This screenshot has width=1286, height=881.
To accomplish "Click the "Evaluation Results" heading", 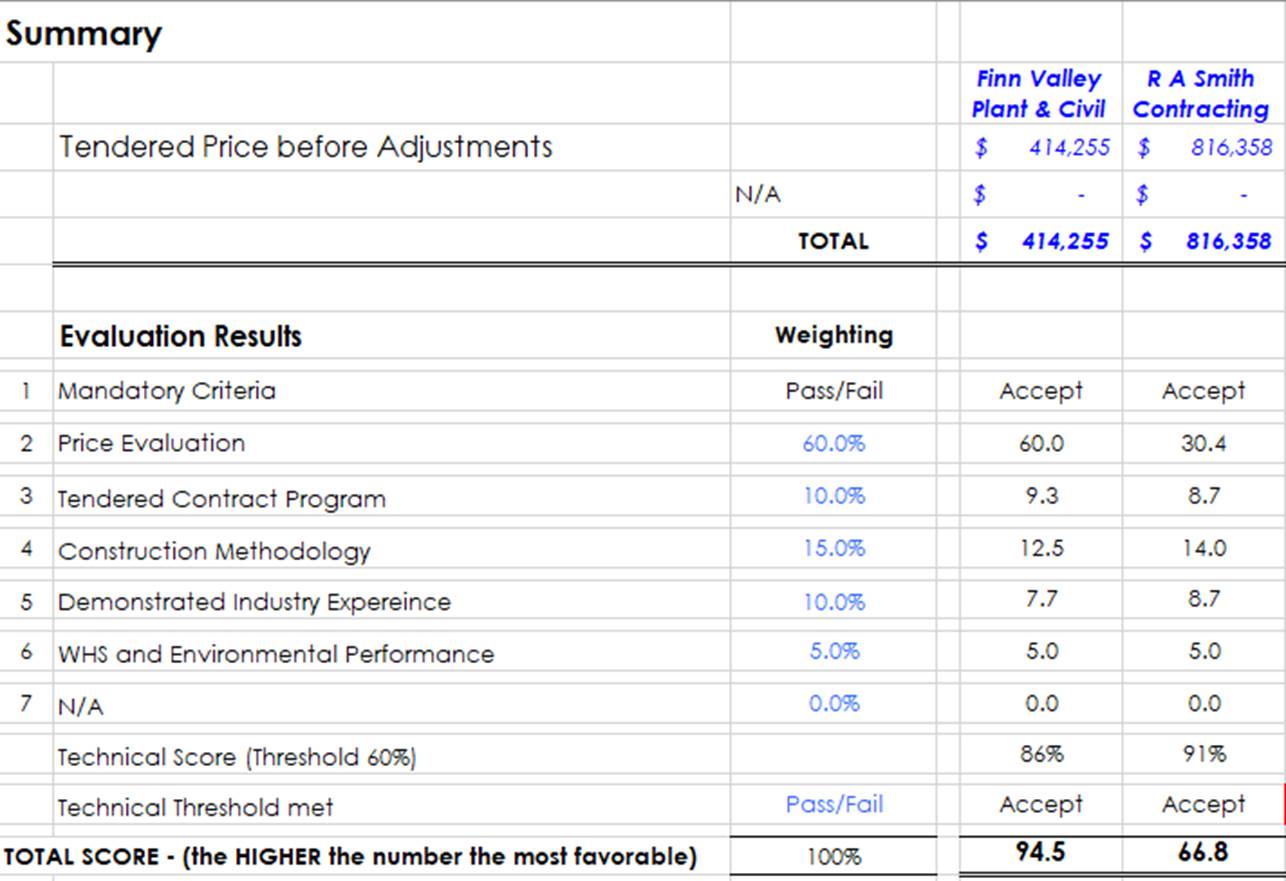I will pos(180,336).
